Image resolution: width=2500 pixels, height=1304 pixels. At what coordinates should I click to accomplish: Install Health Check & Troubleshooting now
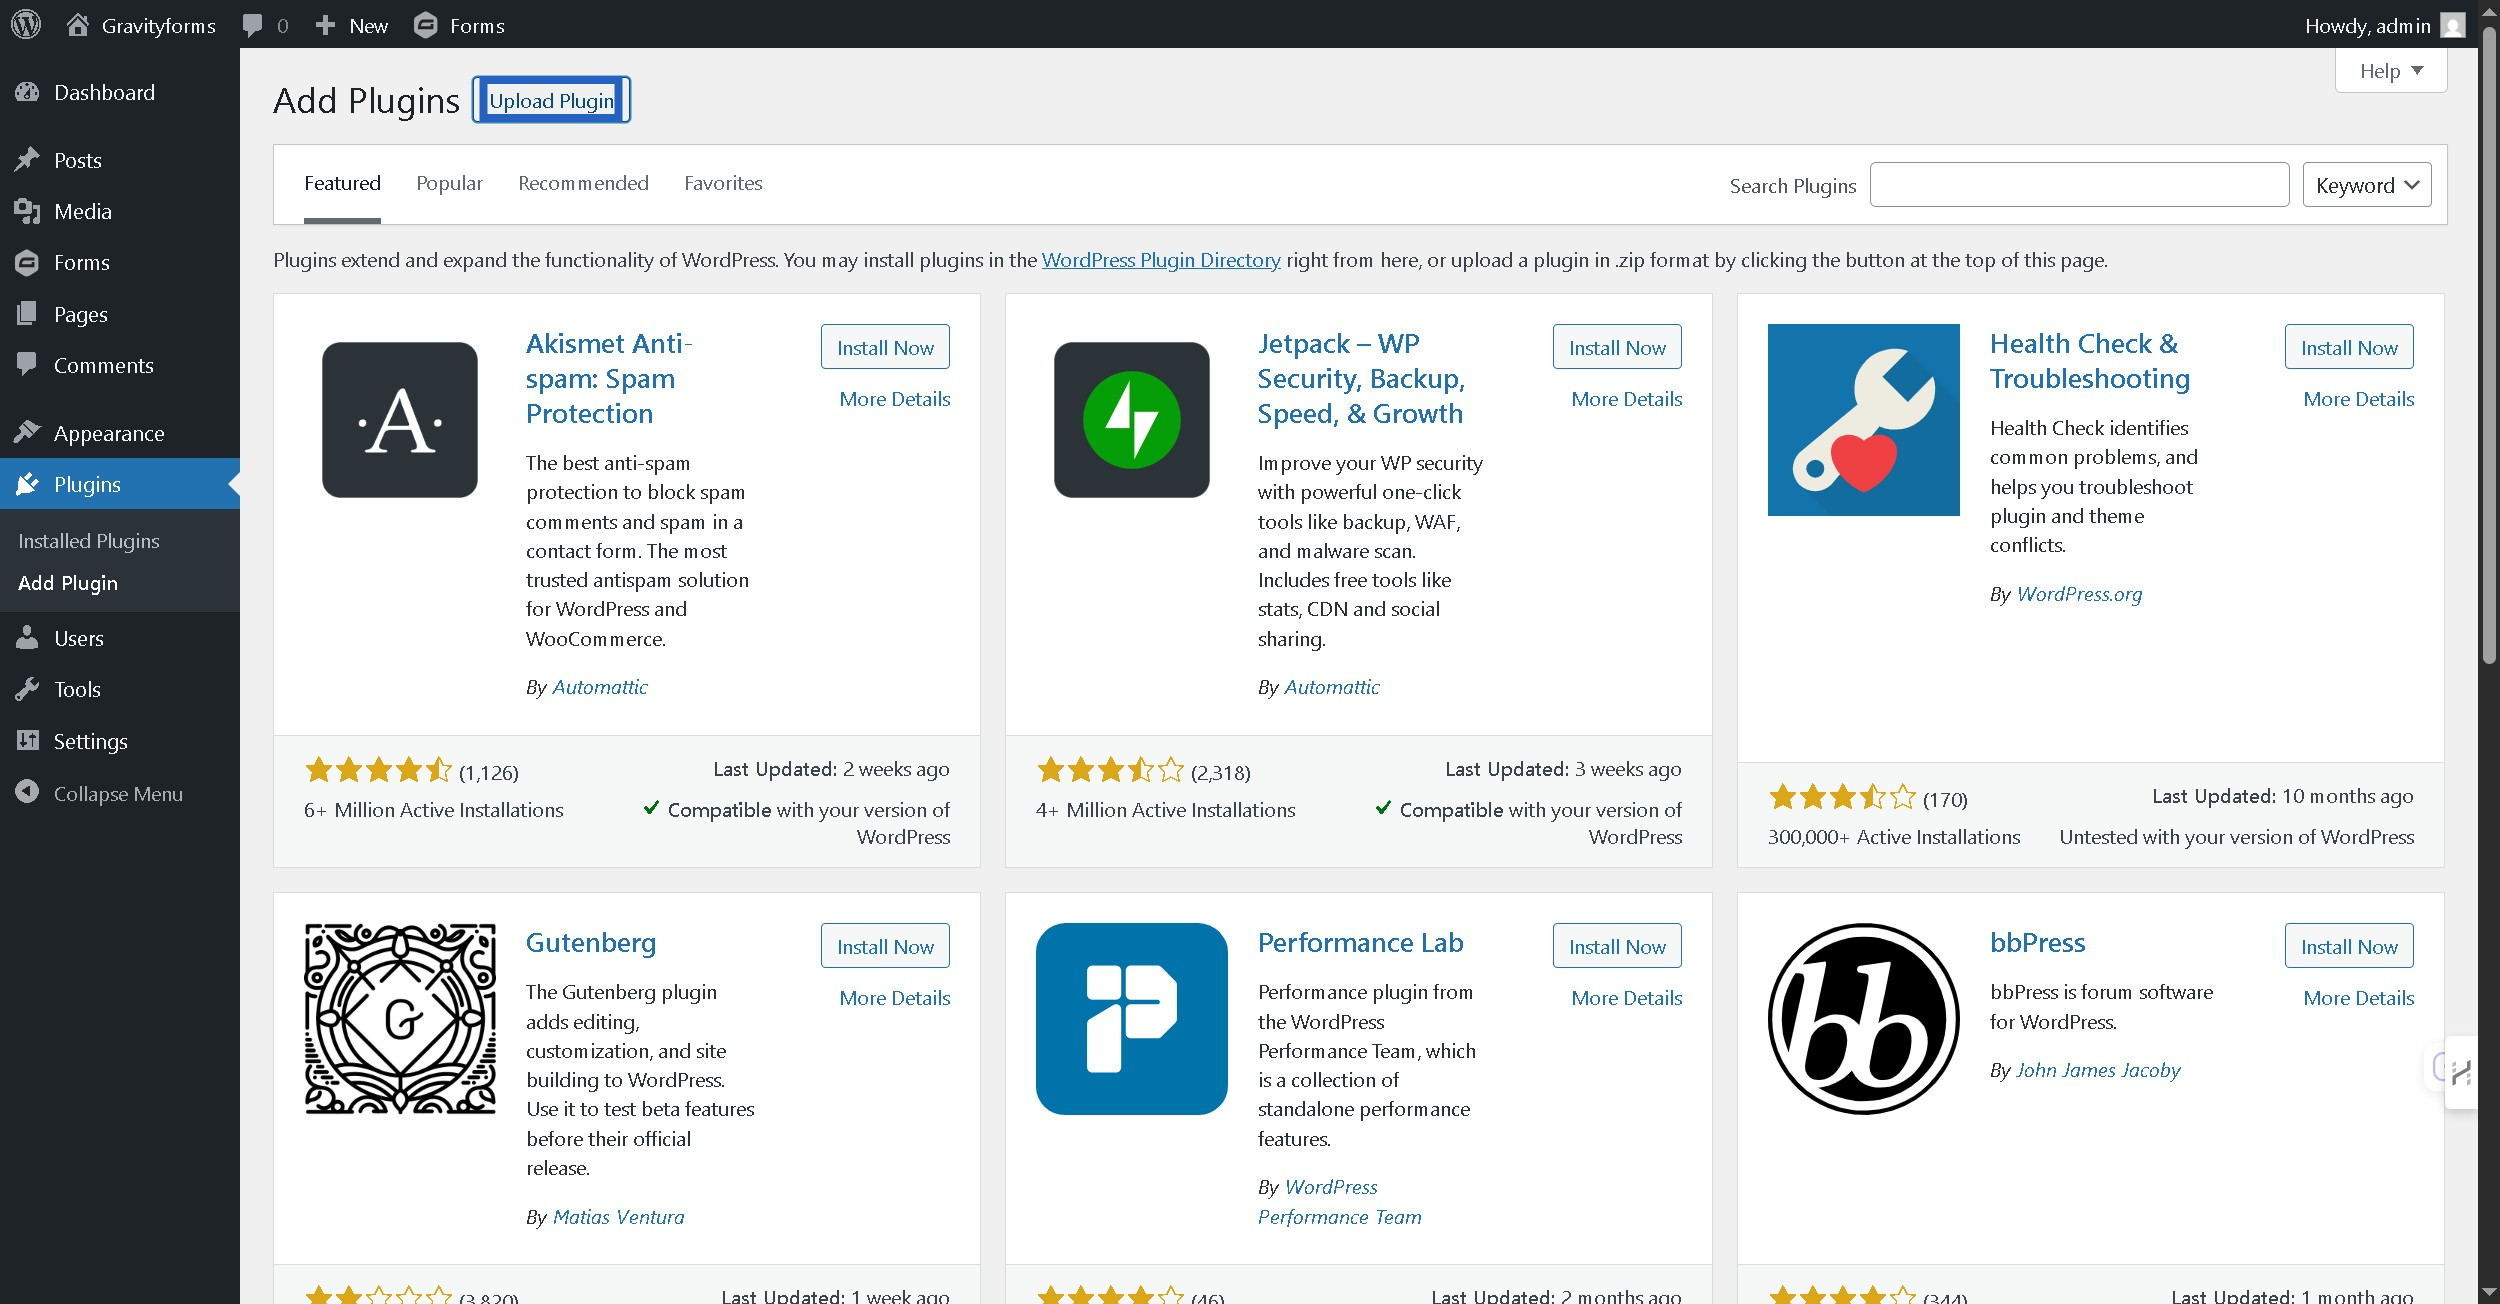click(x=2349, y=347)
